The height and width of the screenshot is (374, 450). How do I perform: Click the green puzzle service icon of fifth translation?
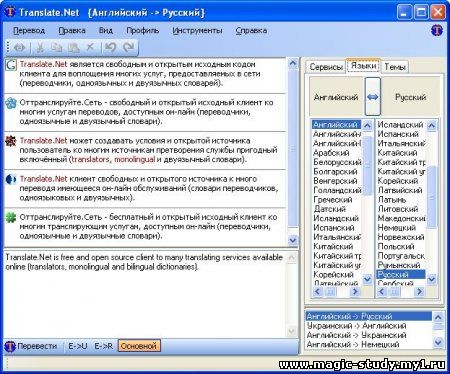pos(11,218)
